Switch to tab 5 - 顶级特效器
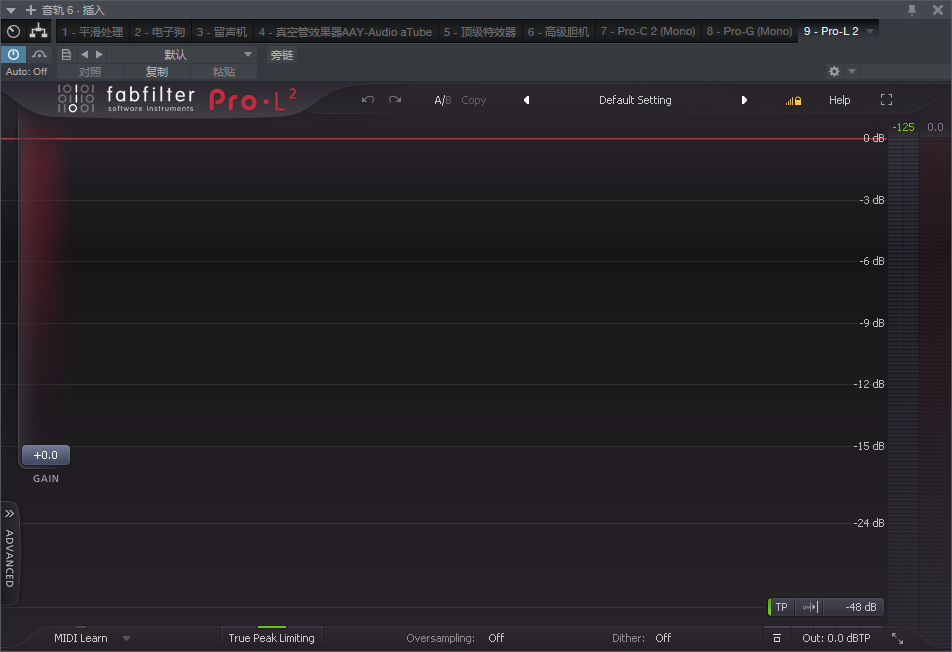 480,32
